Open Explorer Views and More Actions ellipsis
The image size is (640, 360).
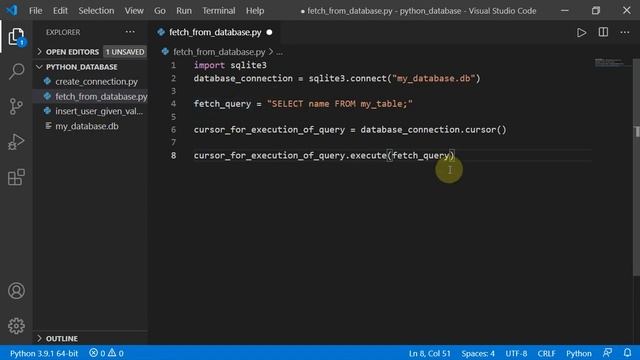point(130,32)
